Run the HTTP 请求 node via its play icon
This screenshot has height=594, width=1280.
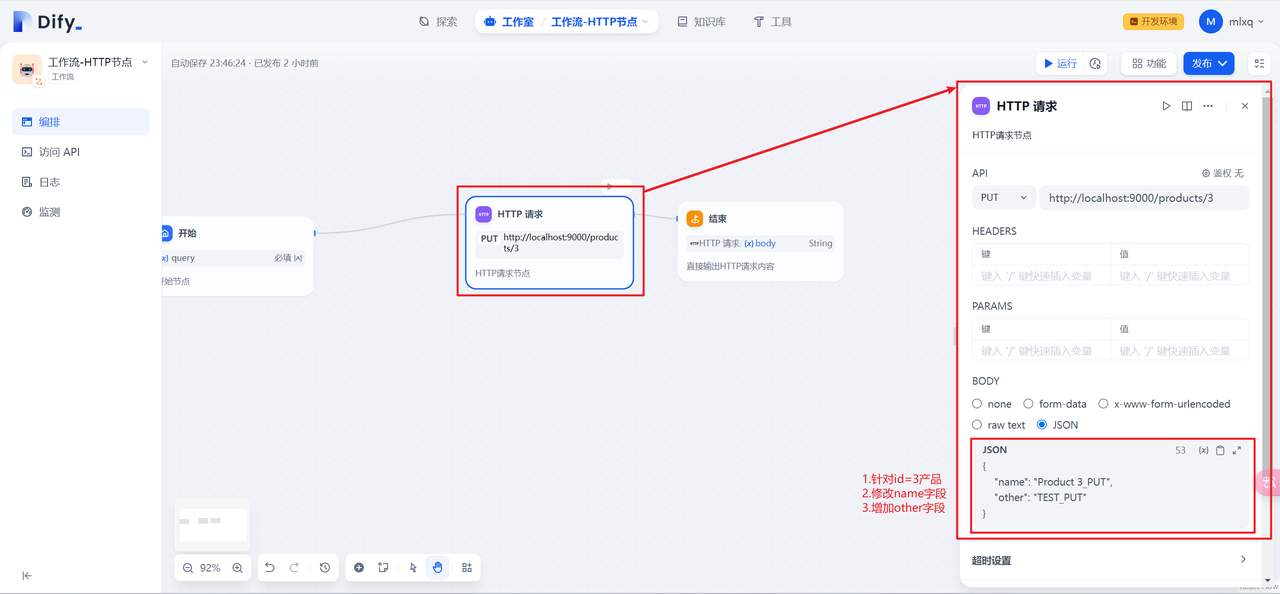pos(1166,105)
